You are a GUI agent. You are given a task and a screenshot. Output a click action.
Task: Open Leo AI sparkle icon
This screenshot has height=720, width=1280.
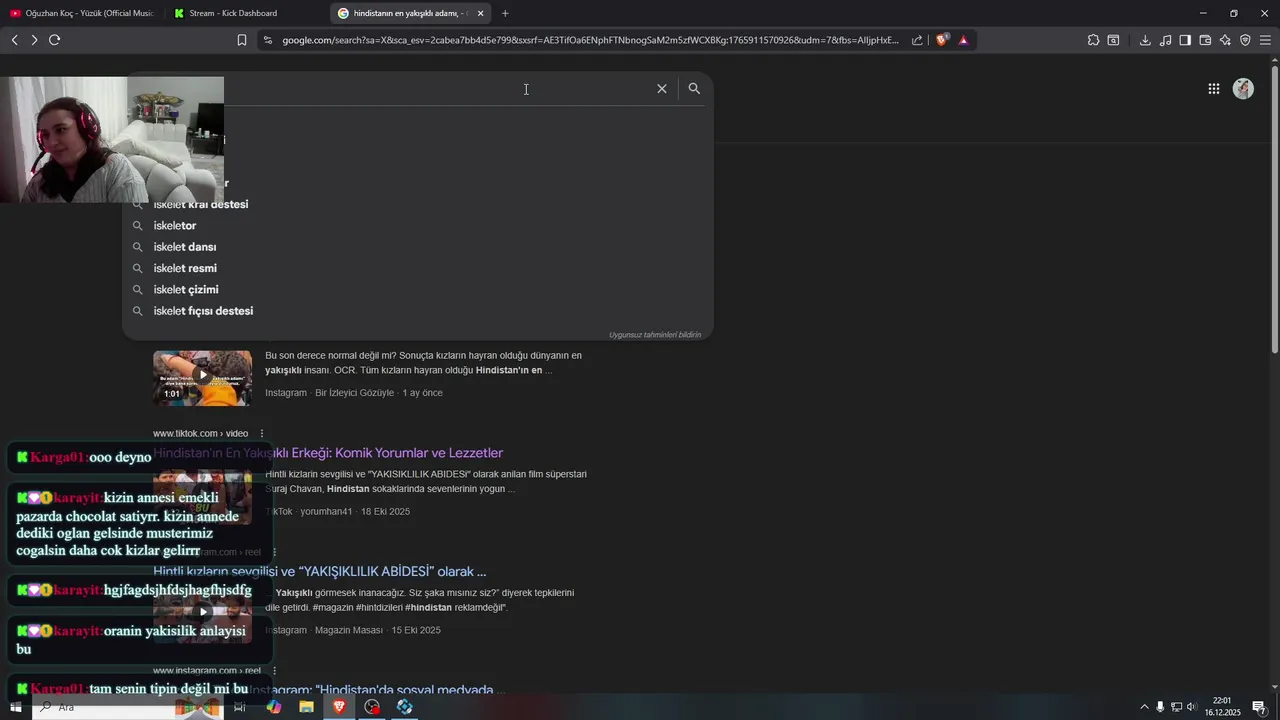[x=1225, y=40]
